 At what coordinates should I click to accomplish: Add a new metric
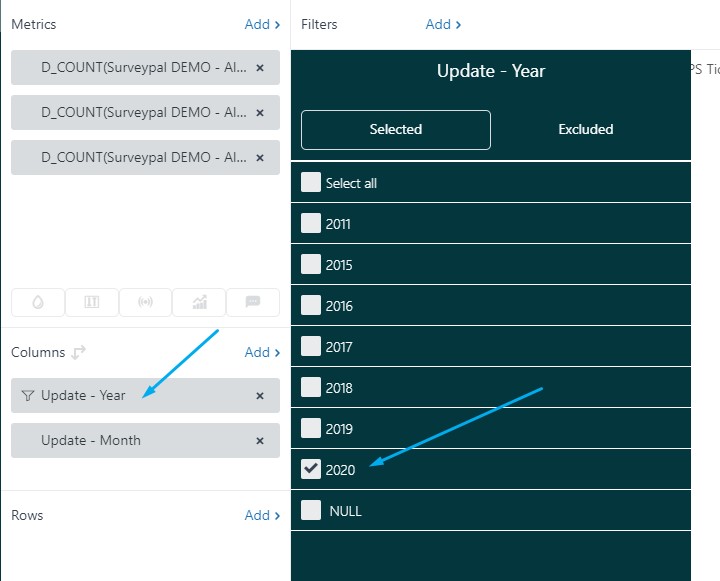pyautogui.click(x=262, y=24)
